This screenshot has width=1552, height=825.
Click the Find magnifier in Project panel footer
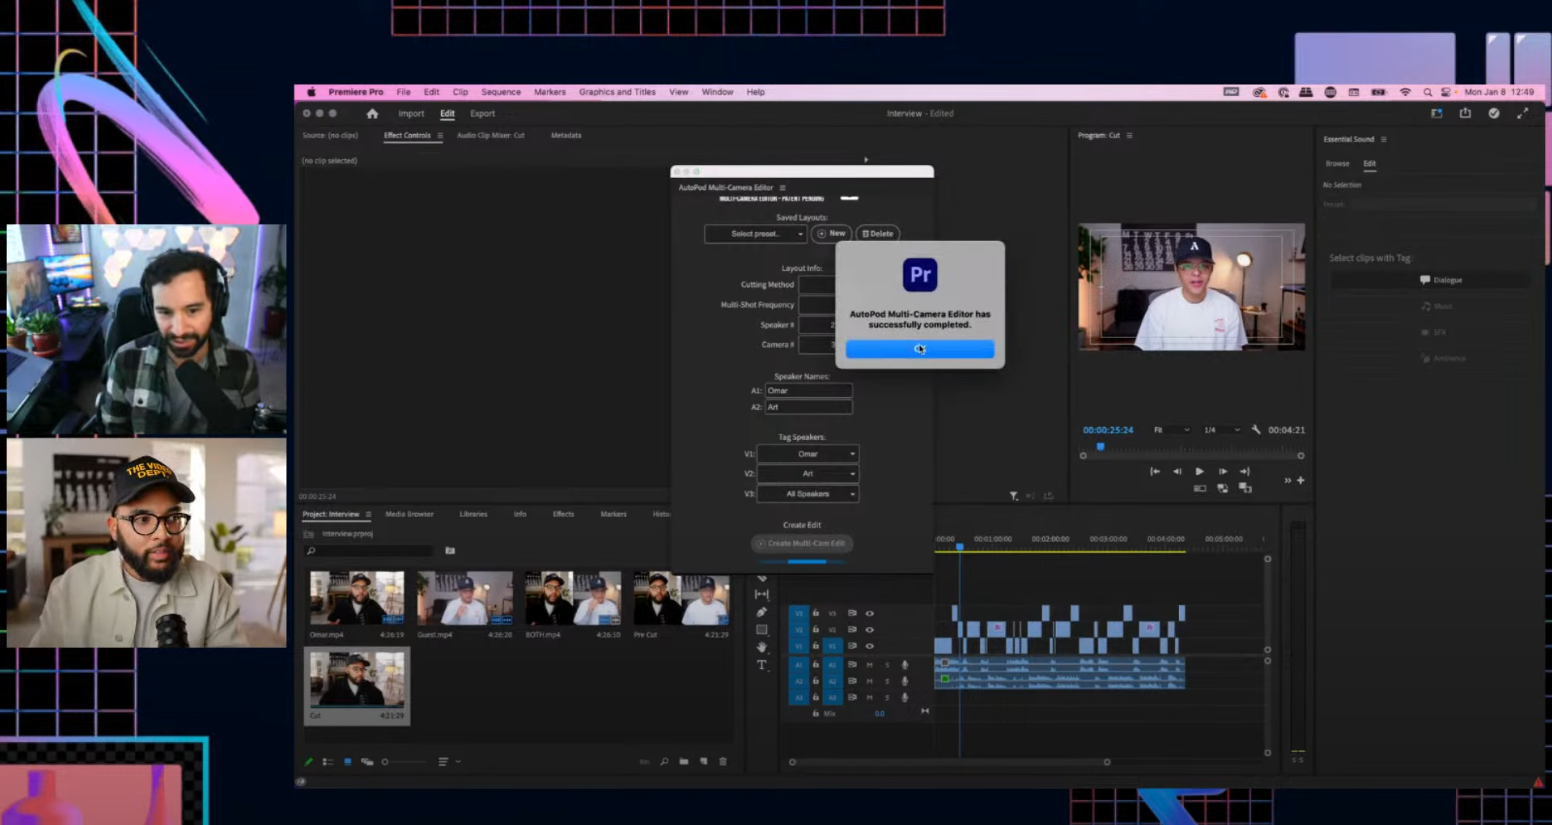[x=664, y=762]
